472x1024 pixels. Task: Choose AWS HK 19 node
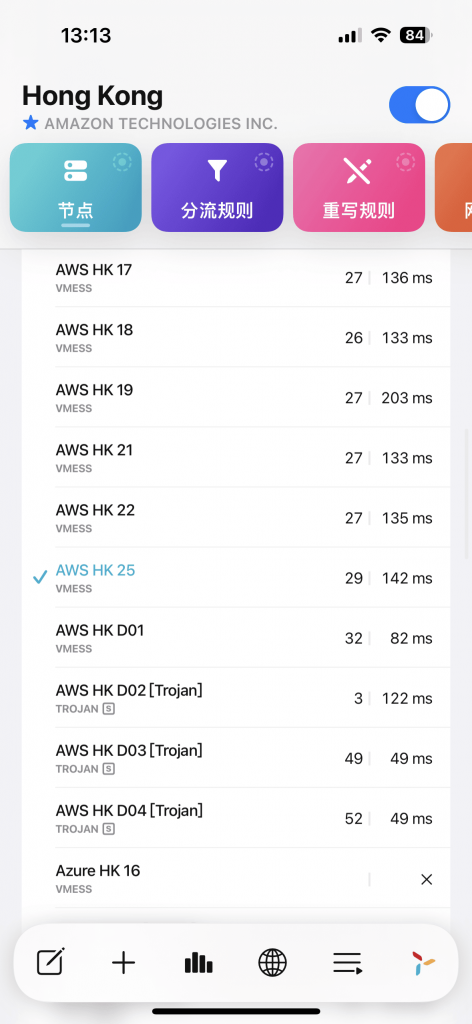[x=236, y=398]
